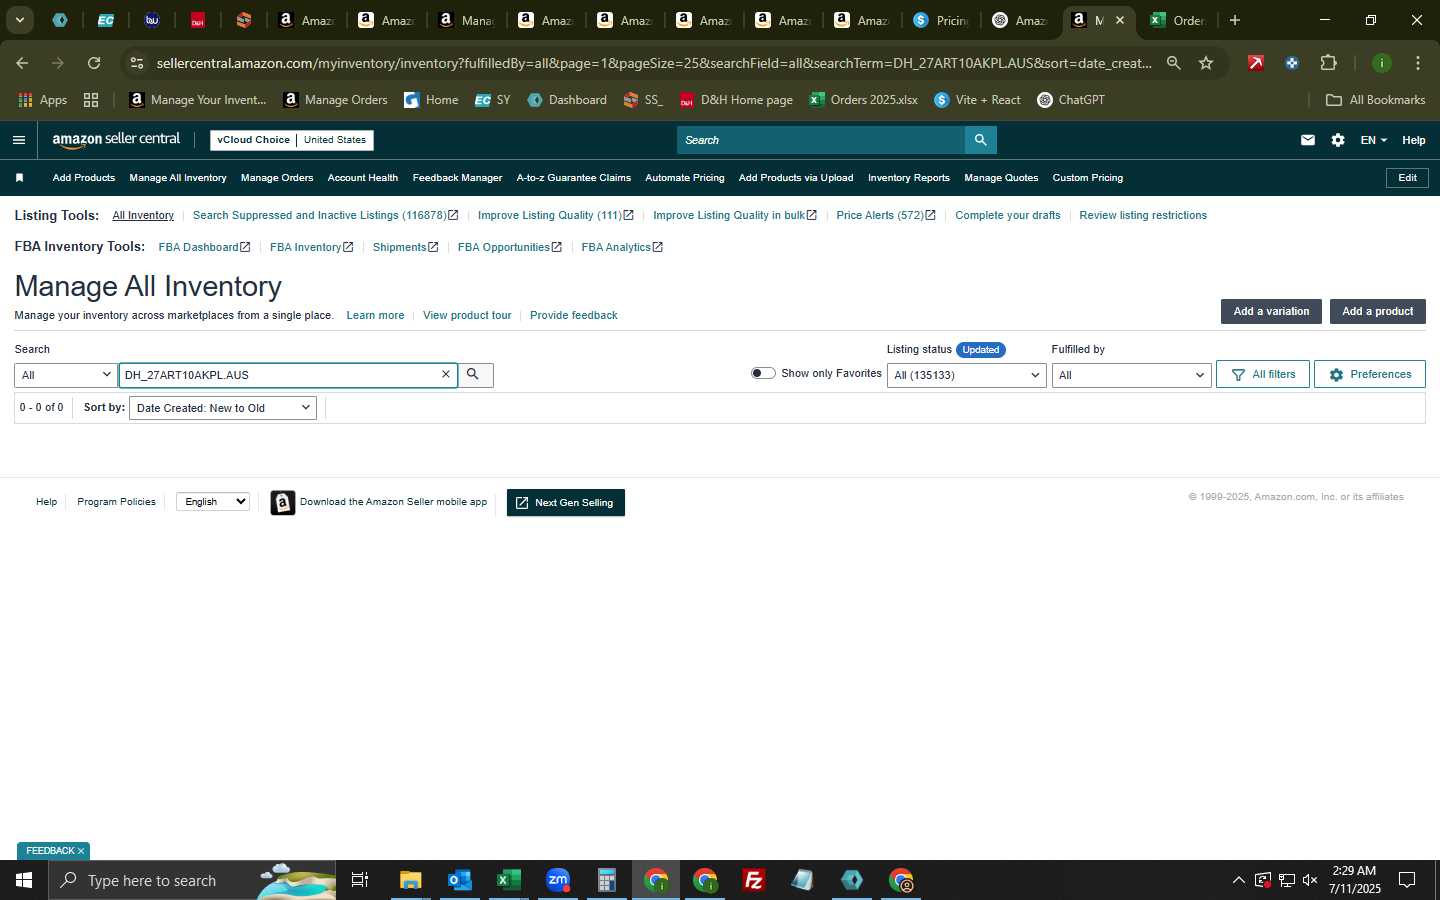
Task: Click Add a product button
Action: (1378, 312)
